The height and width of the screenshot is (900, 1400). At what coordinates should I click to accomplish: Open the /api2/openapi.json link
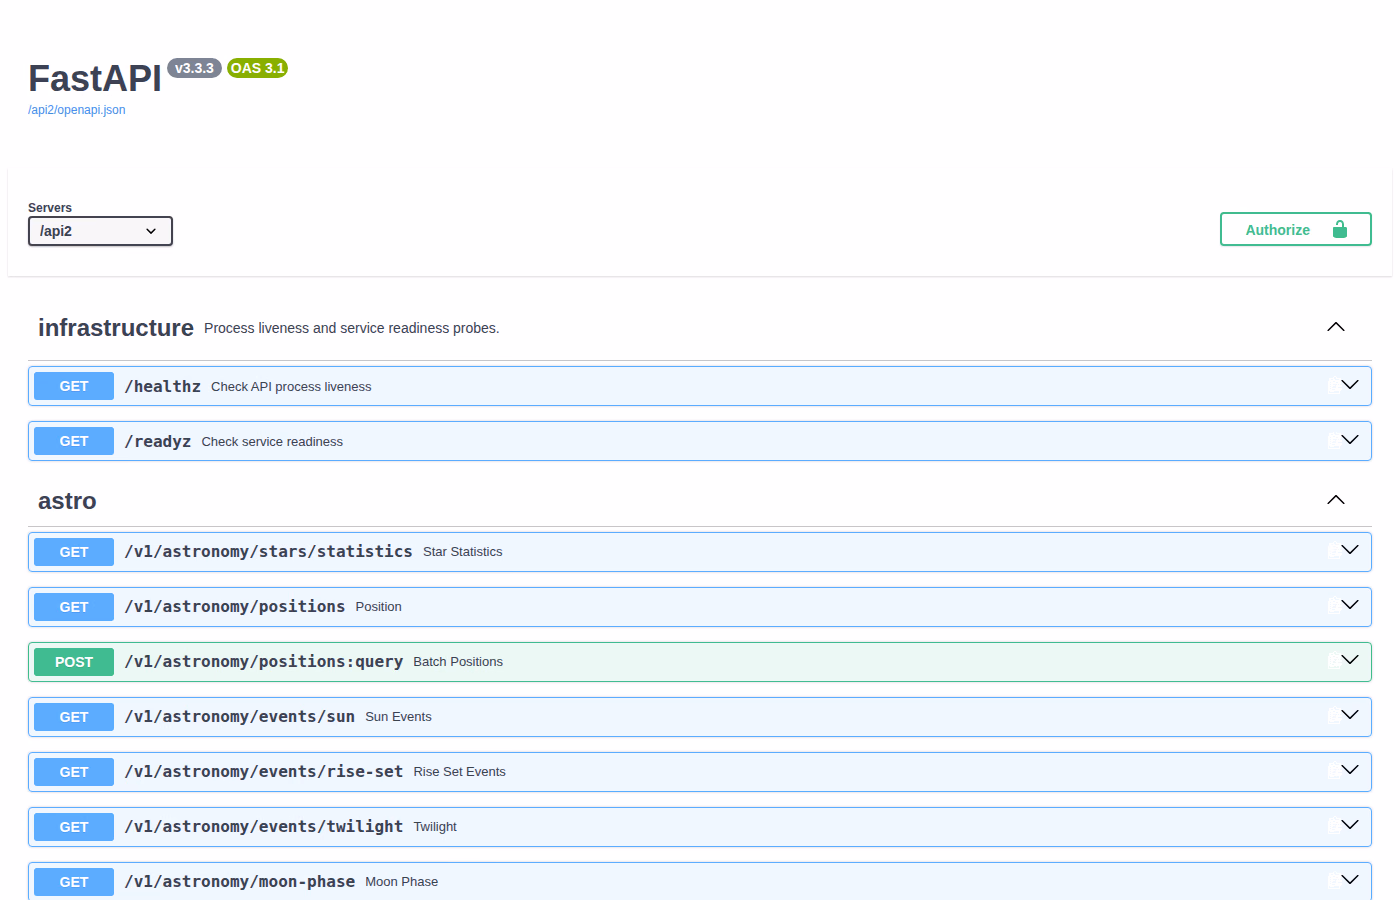coord(77,110)
